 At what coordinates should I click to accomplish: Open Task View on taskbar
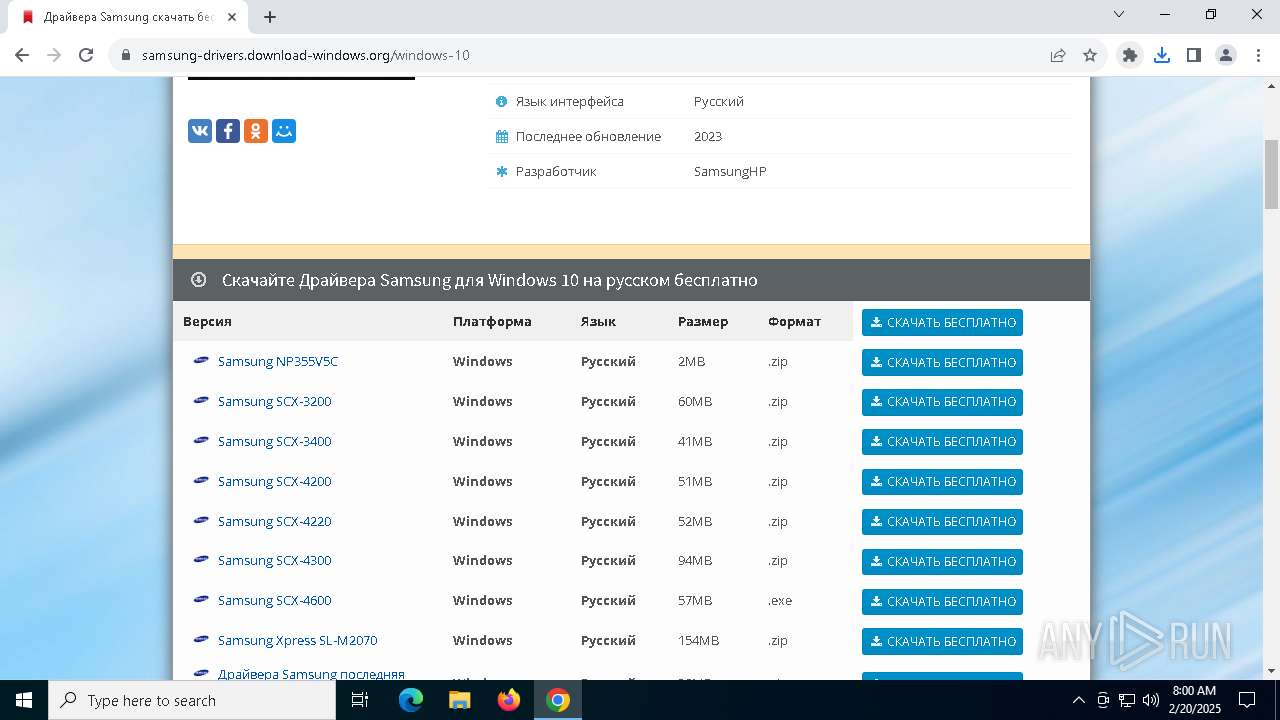click(360, 700)
